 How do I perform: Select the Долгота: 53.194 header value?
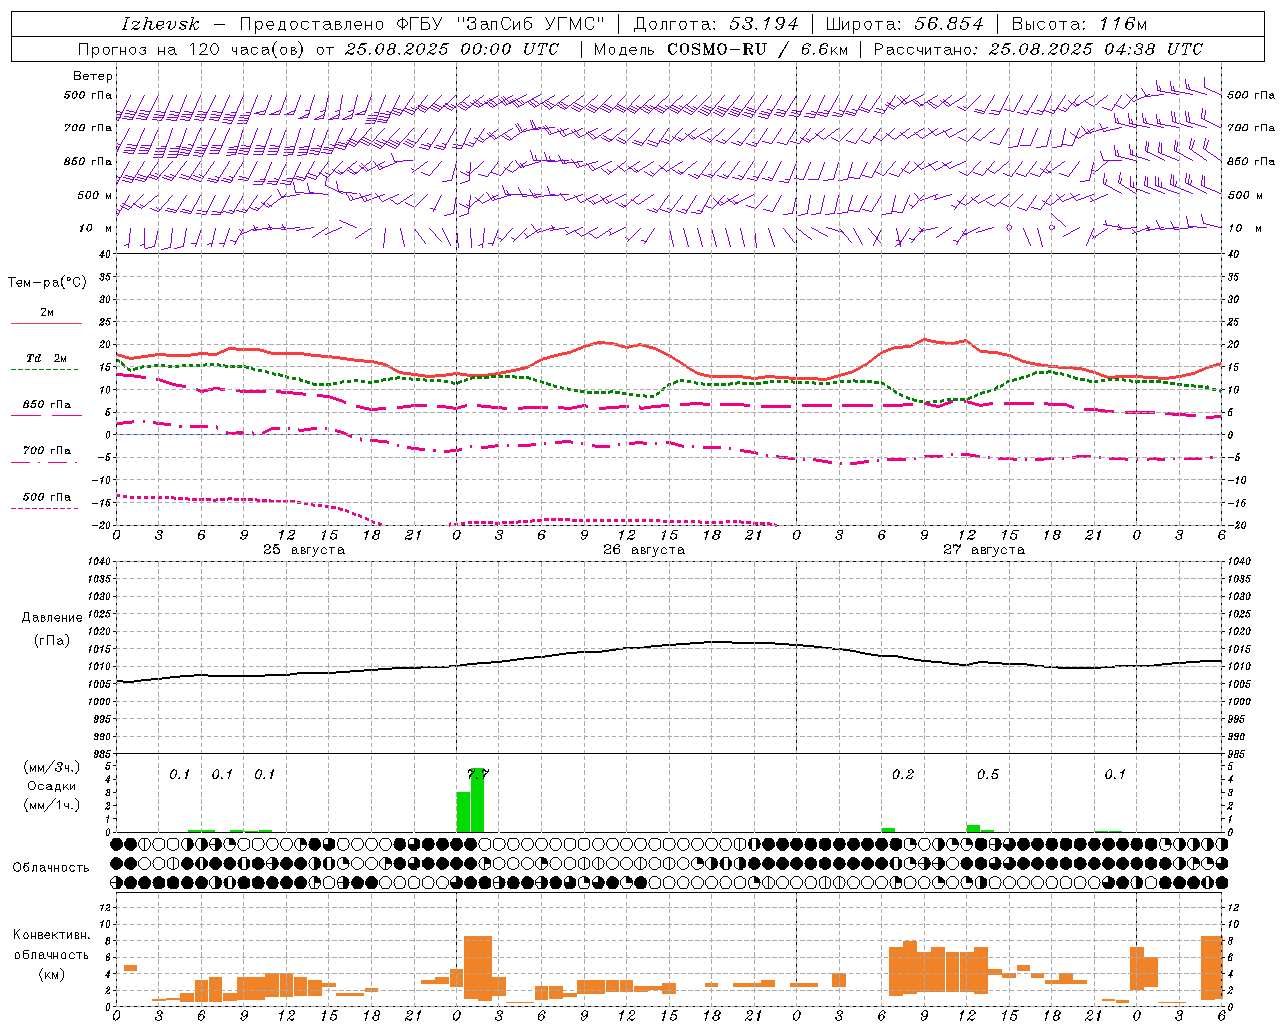717,24
